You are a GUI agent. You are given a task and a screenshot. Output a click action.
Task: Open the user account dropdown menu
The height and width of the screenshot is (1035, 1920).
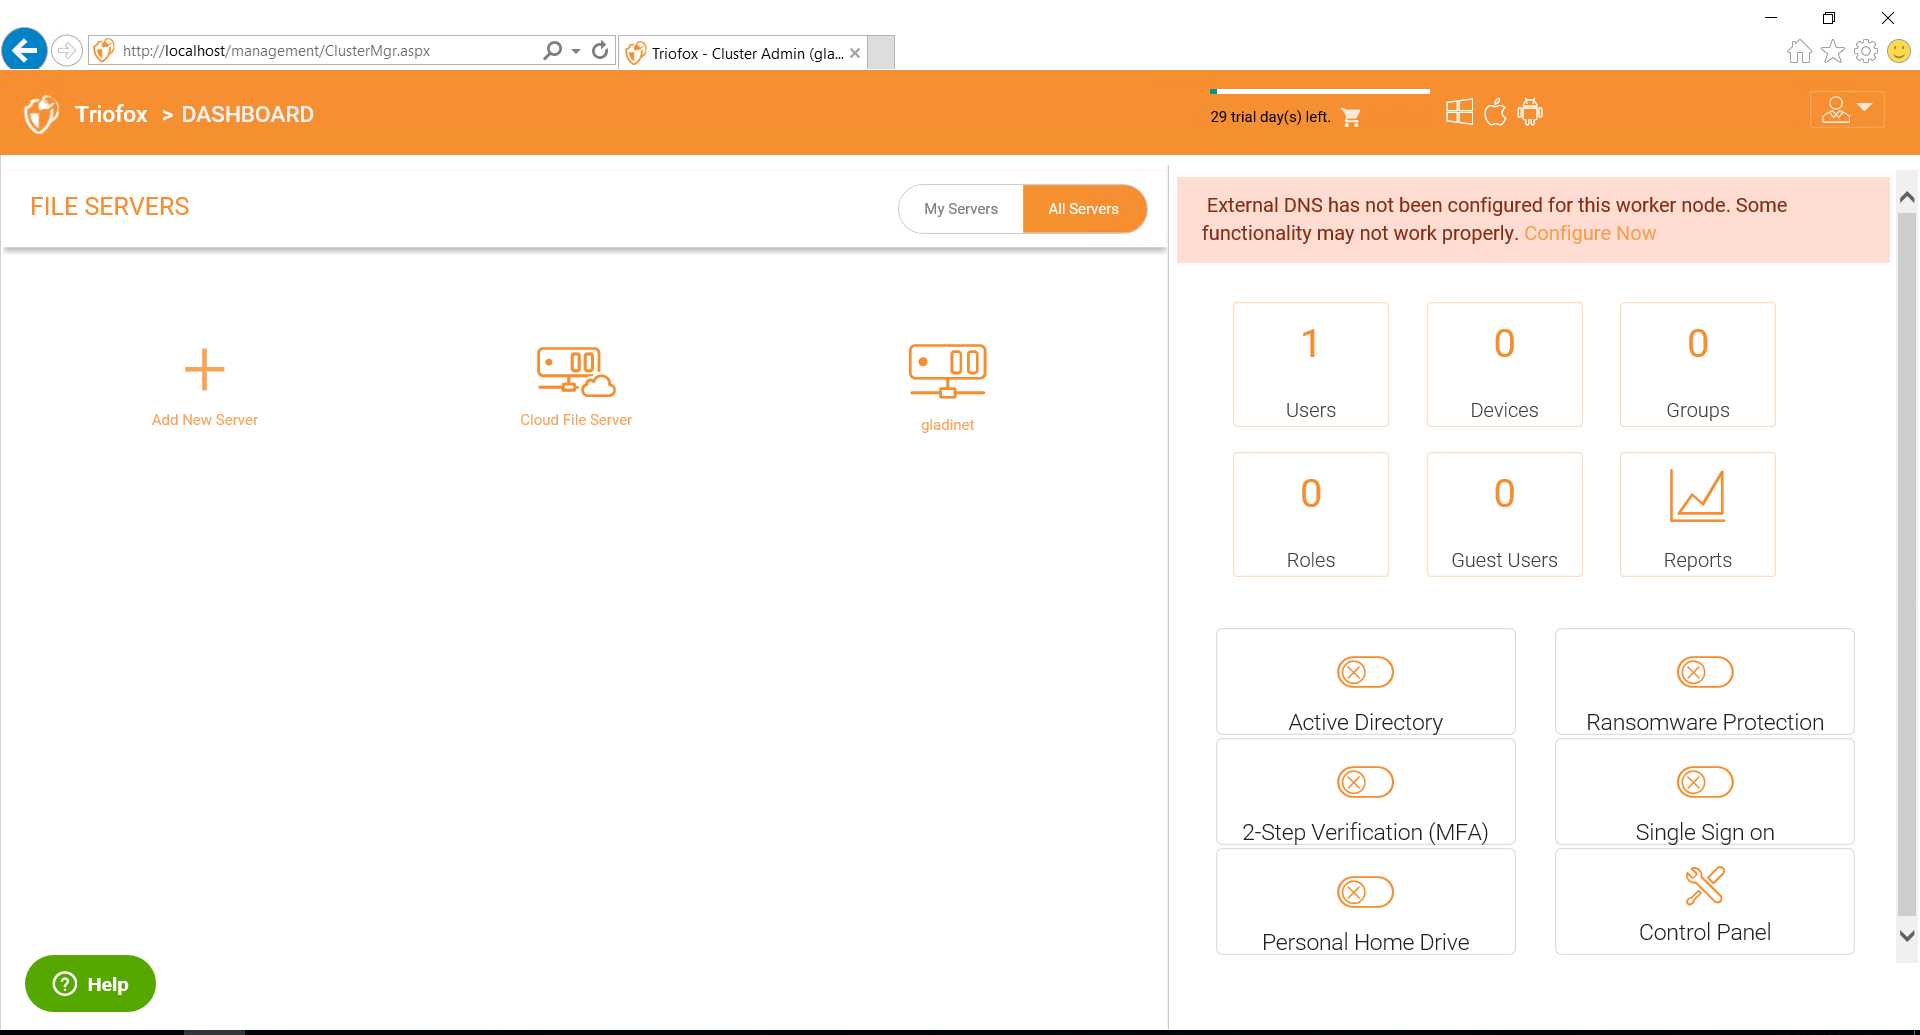tap(1847, 109)
